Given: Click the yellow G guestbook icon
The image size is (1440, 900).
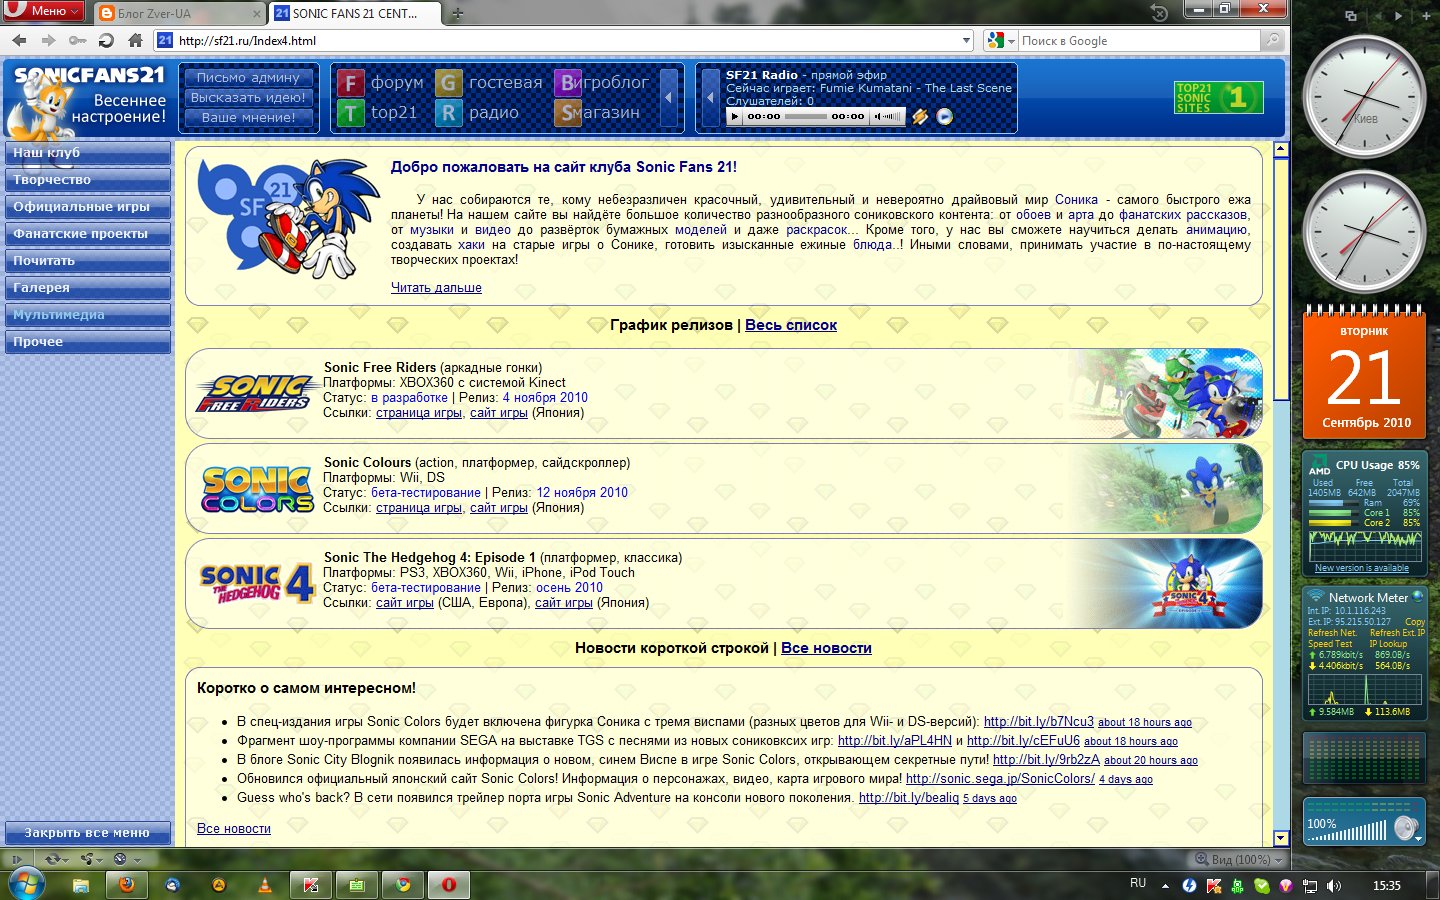Looking at the screenshot, I should tap(448, 83).
